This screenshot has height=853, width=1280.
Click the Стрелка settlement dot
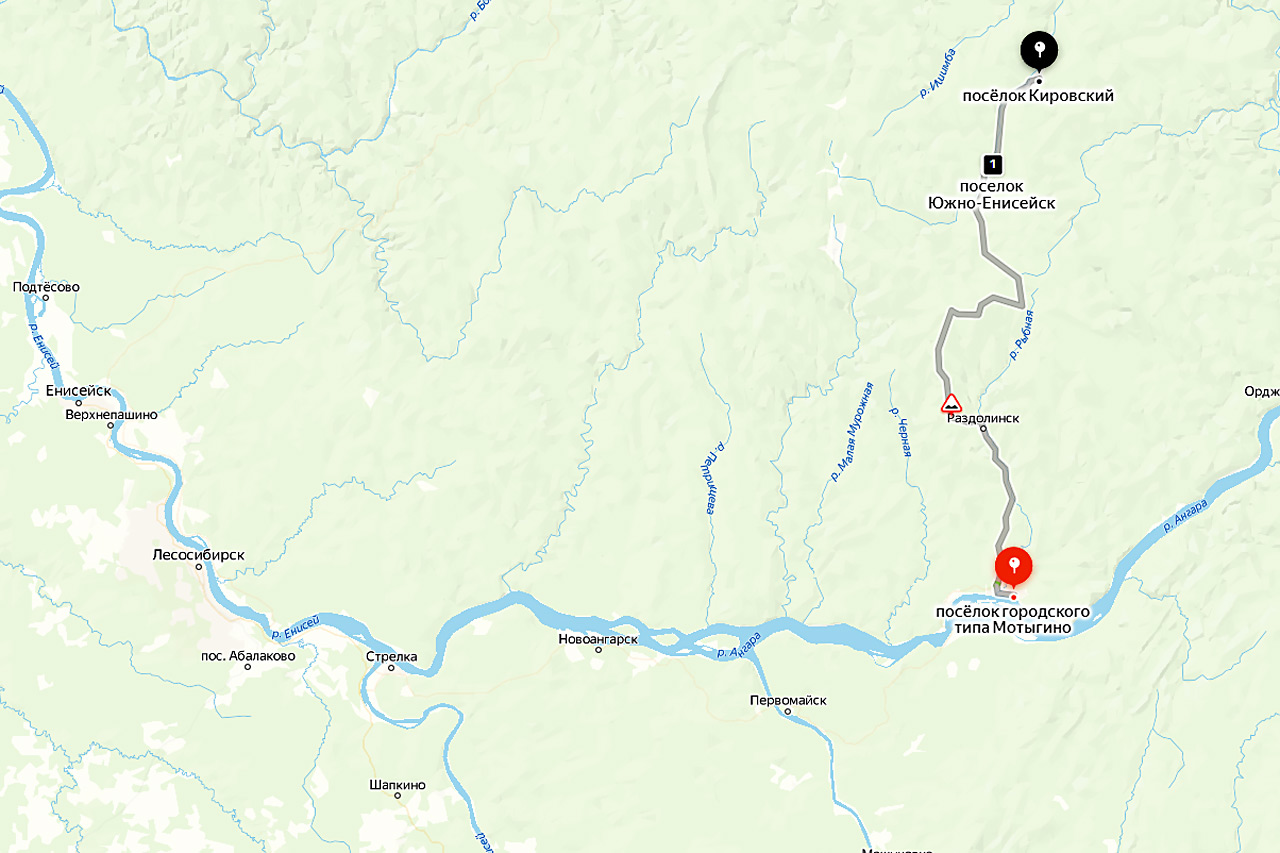click(391, 669)
